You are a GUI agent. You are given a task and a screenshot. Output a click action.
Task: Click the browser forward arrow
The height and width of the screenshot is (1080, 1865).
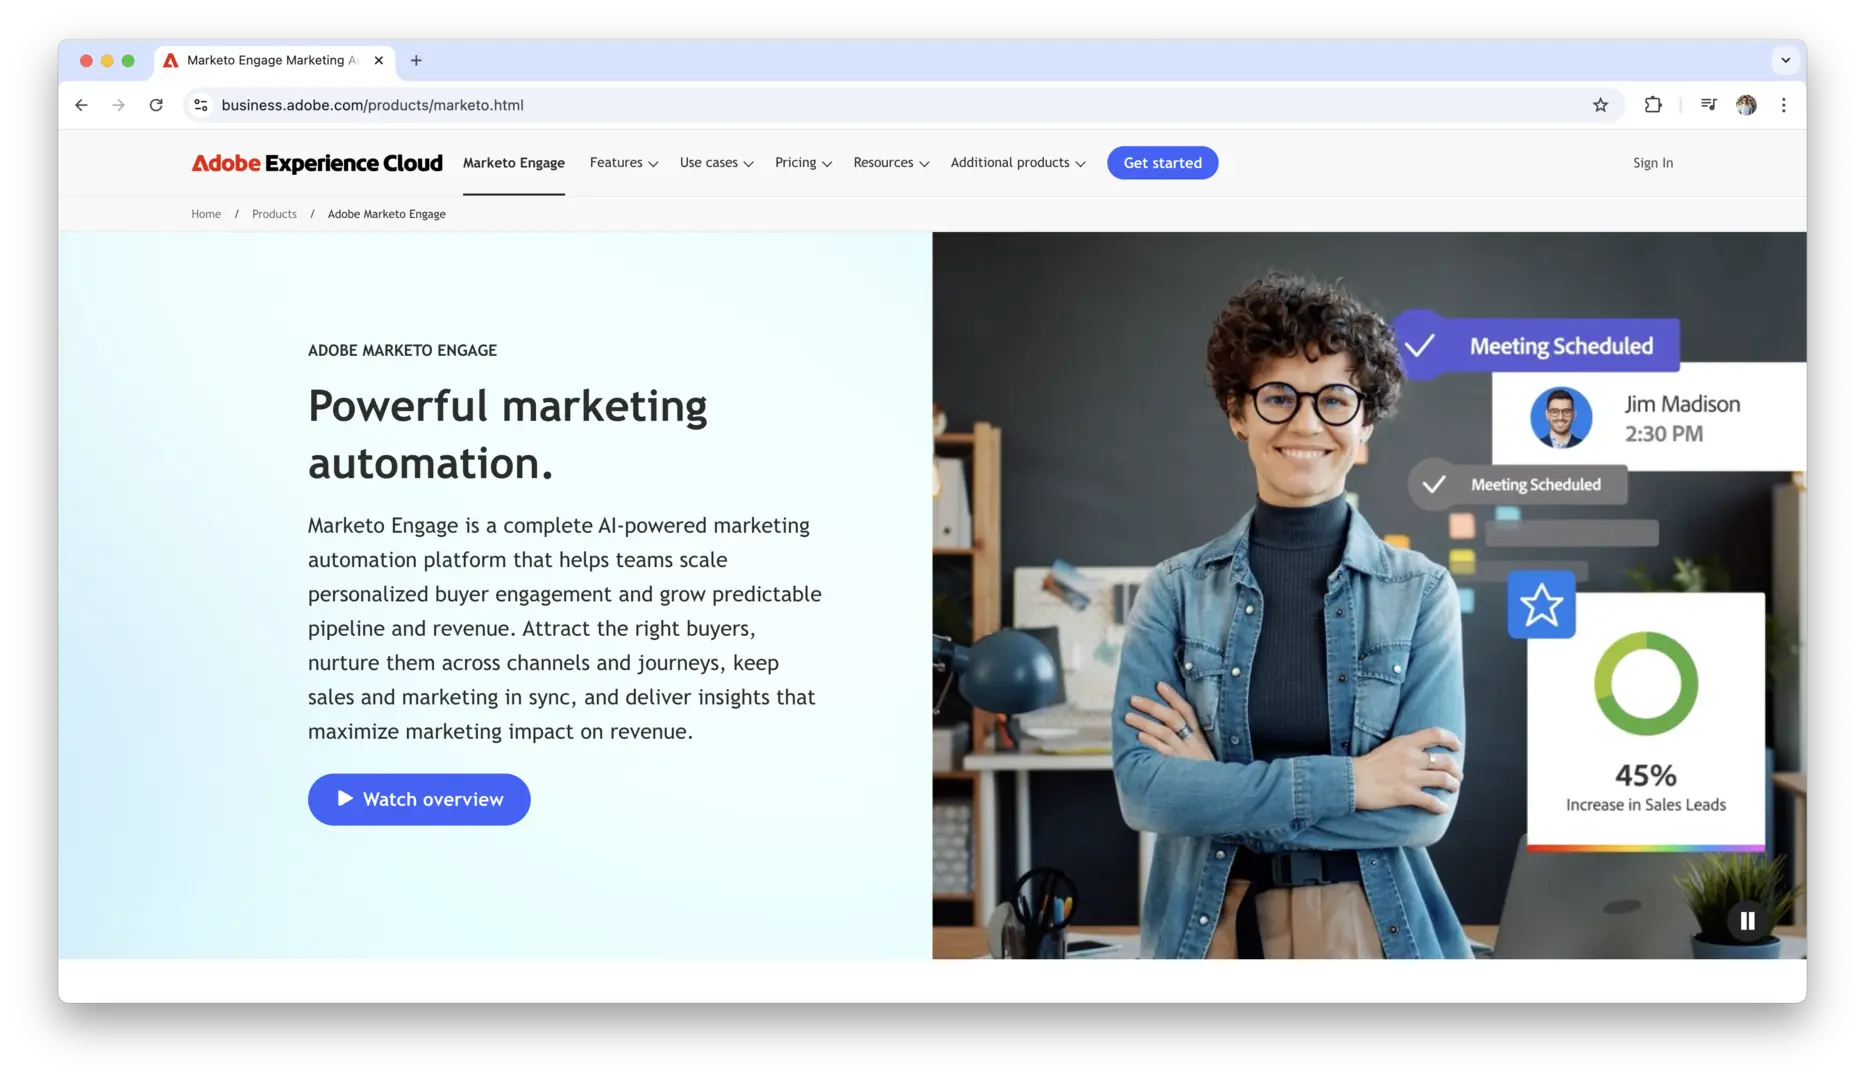coord(118,105)
